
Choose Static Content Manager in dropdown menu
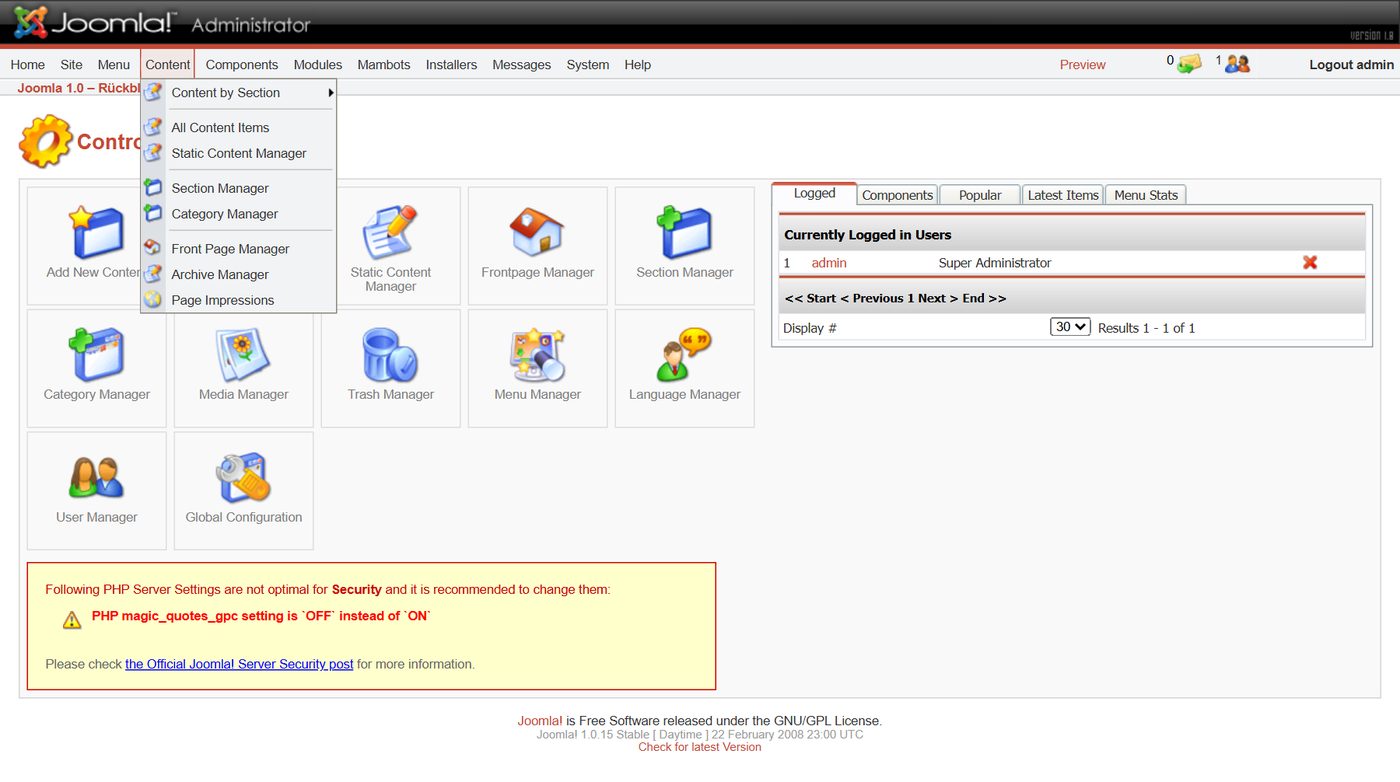238,153
